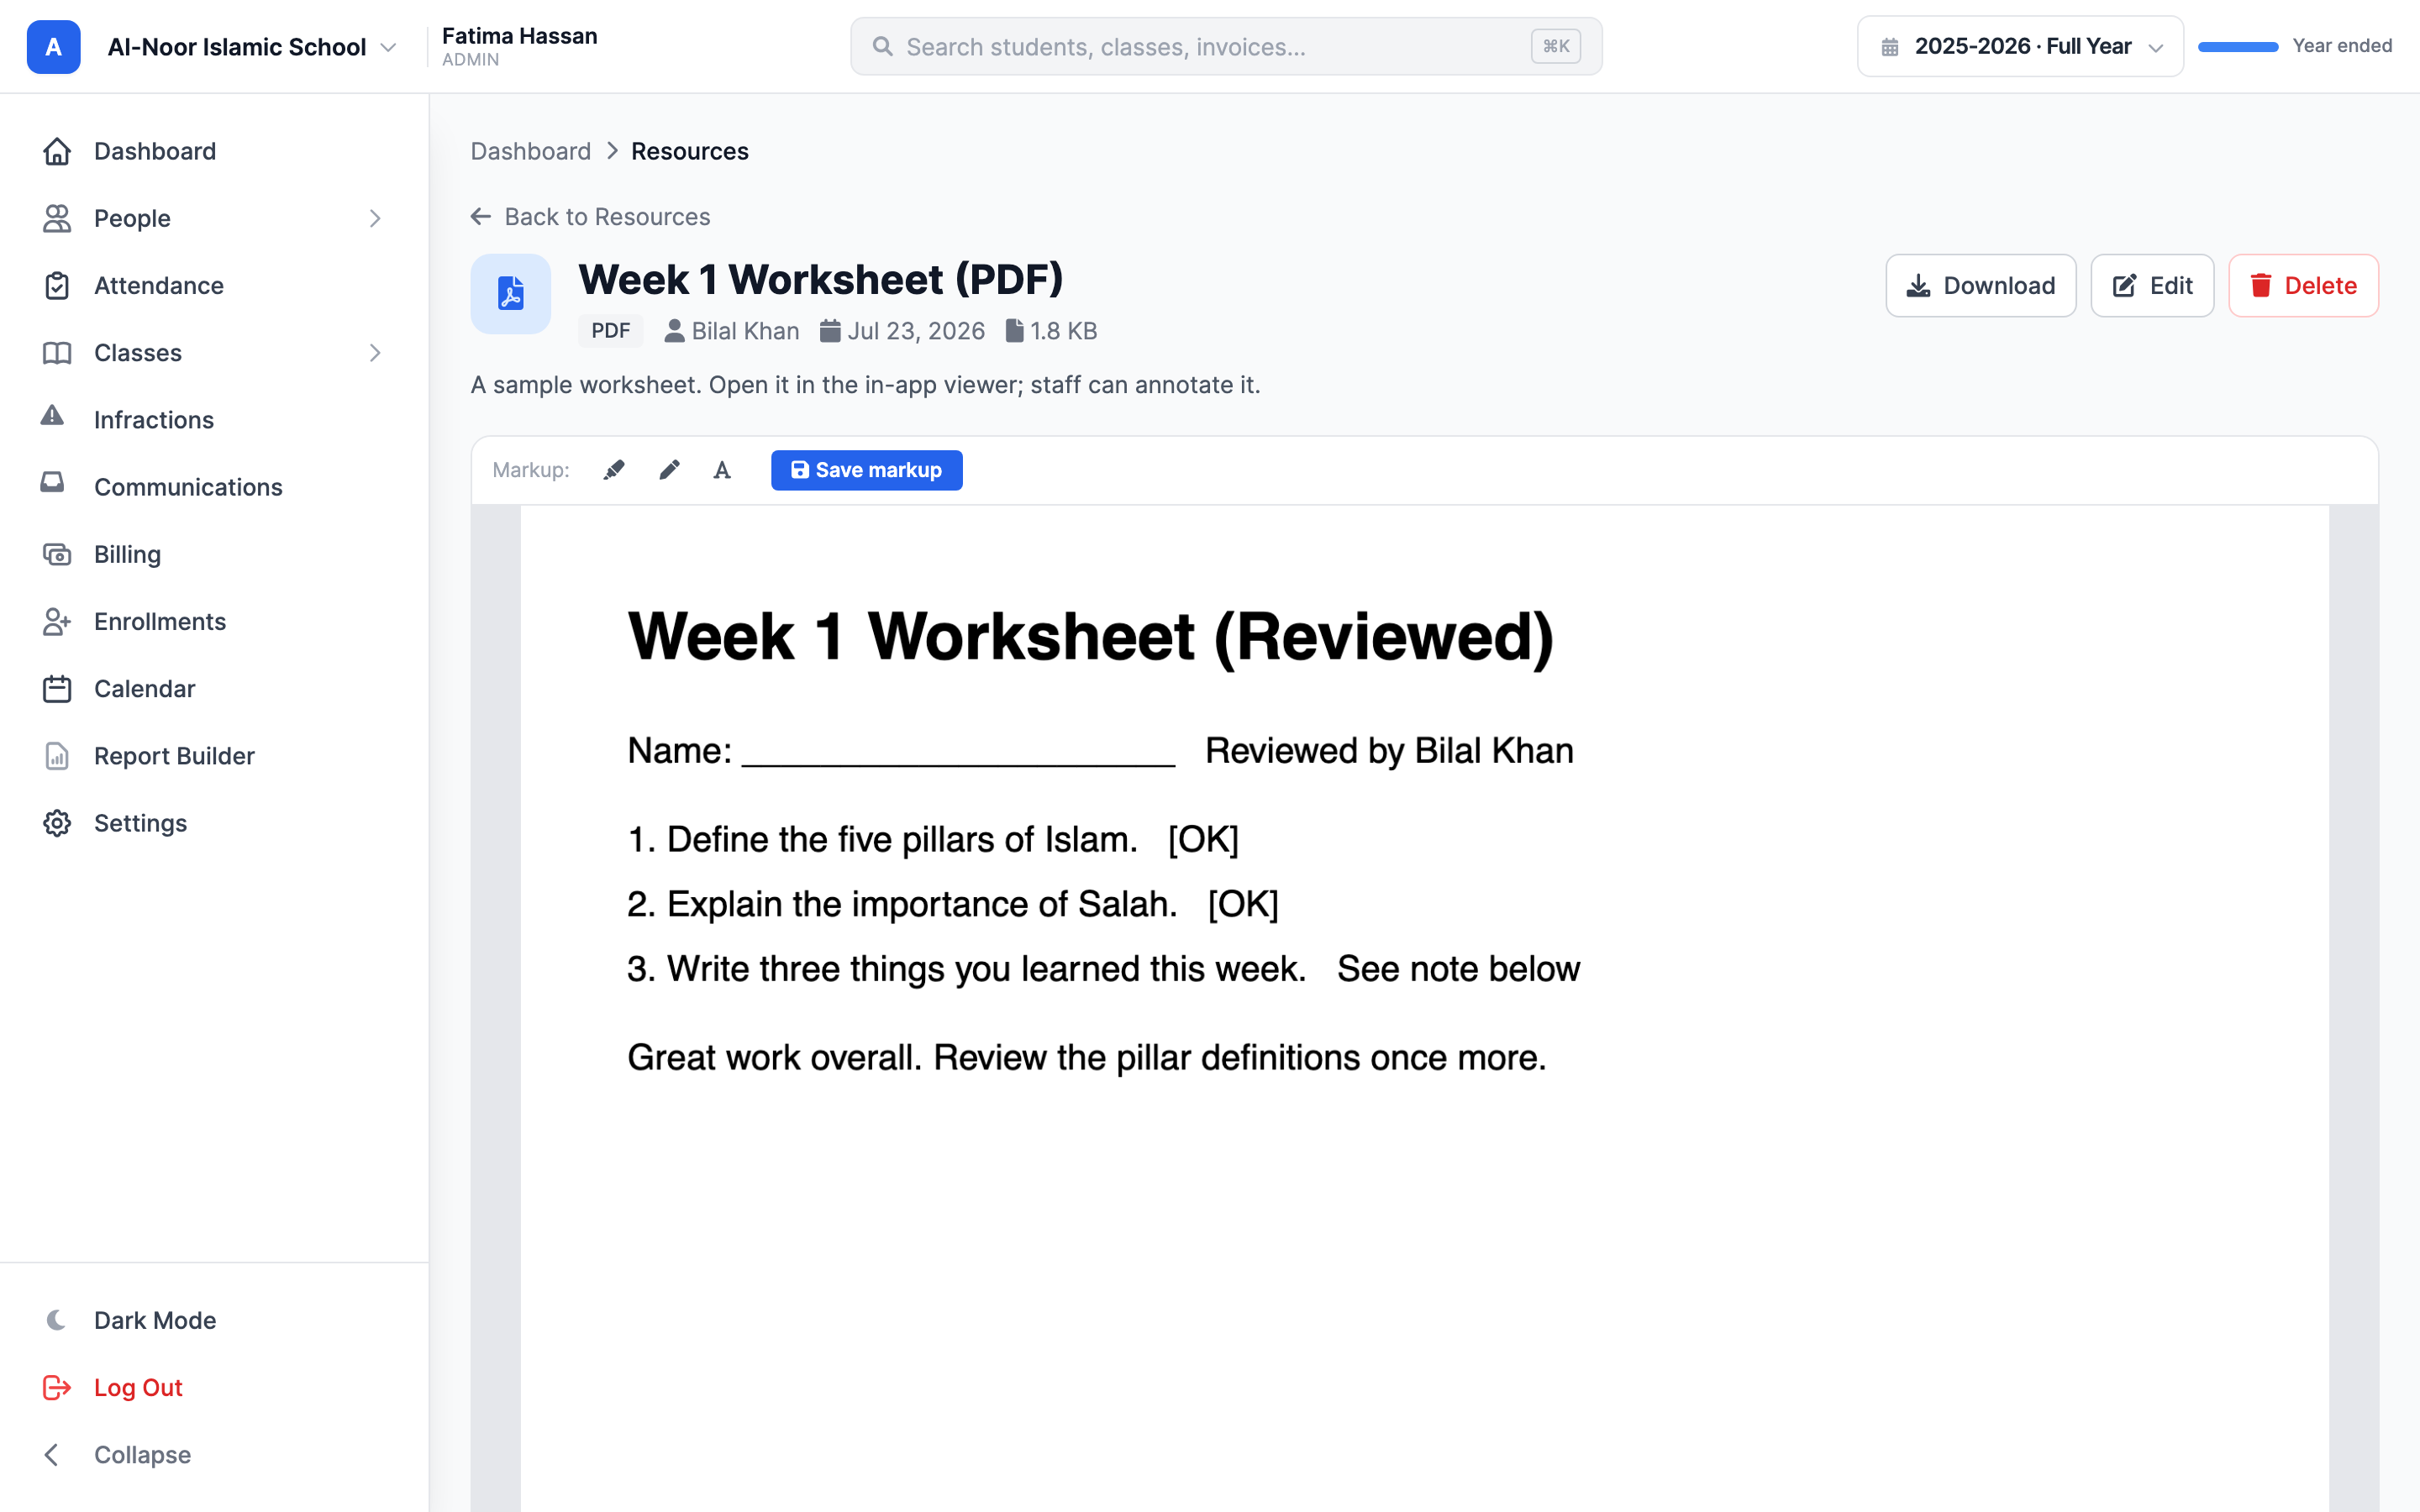Screen dimensions: 2420x1512
Task: Click the People group icon
Action: click(57, 218)
